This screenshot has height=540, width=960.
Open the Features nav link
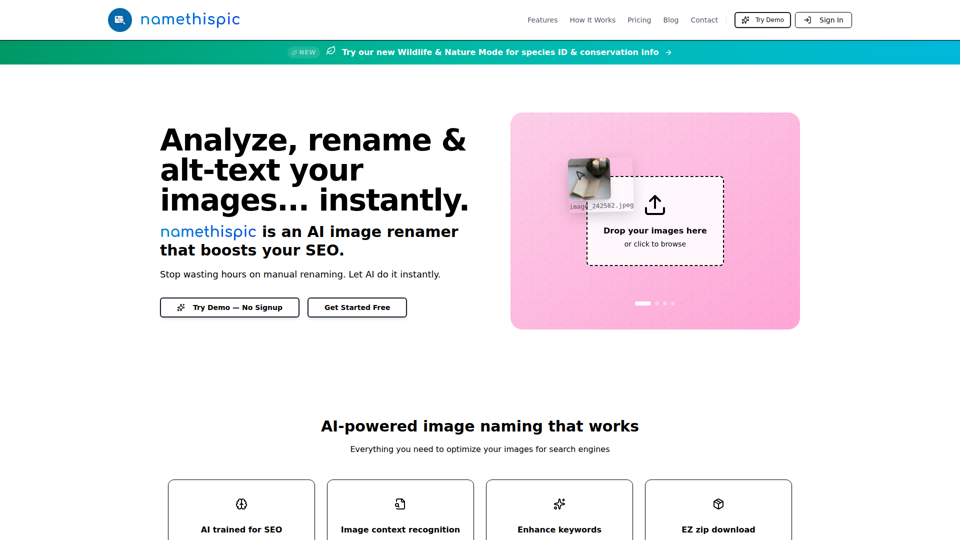pos(542,20)
